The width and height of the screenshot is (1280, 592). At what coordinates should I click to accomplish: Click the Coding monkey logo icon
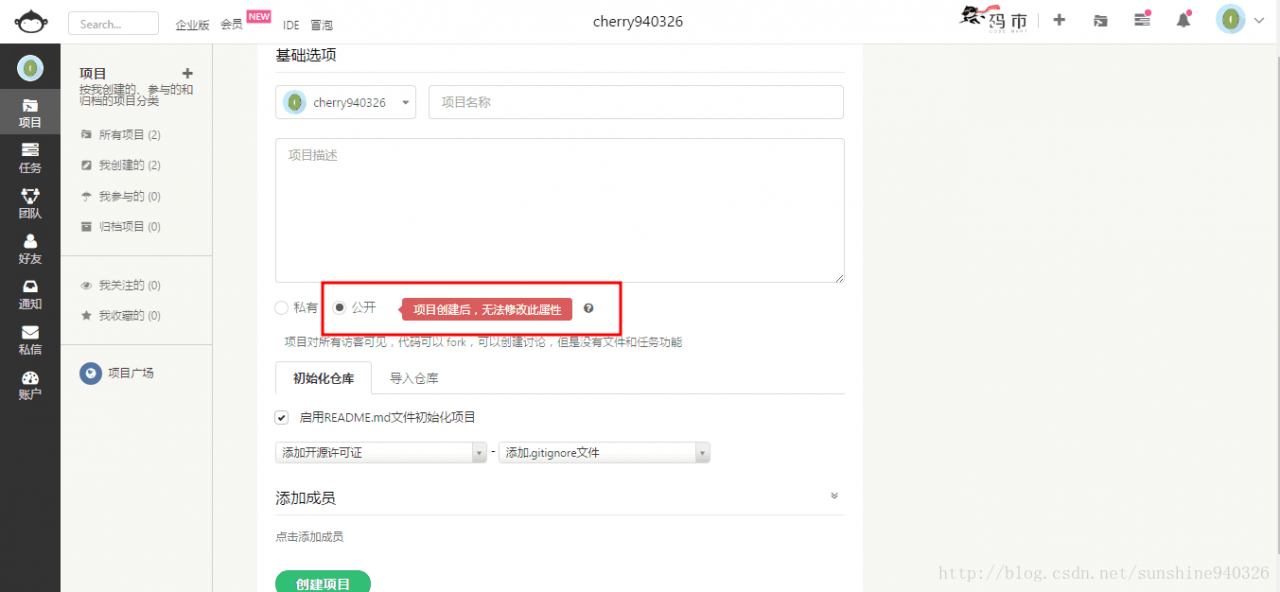30,21
